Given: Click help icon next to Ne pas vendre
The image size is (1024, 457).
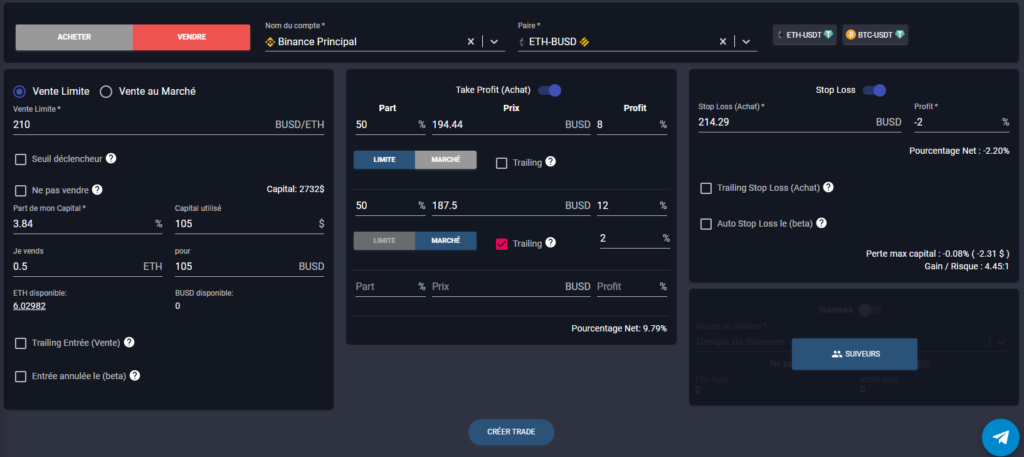Looking at the screenshot, I should click(97, 189).
